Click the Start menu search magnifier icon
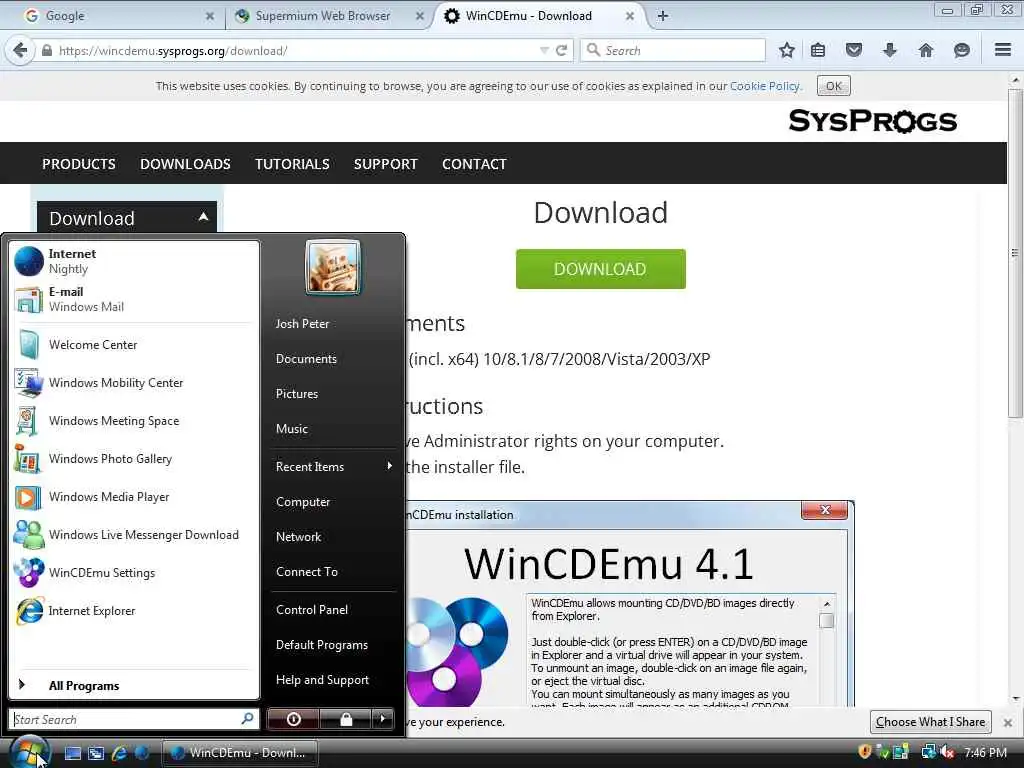This screenshot has height=768, width=1024. tap(248, 718)
